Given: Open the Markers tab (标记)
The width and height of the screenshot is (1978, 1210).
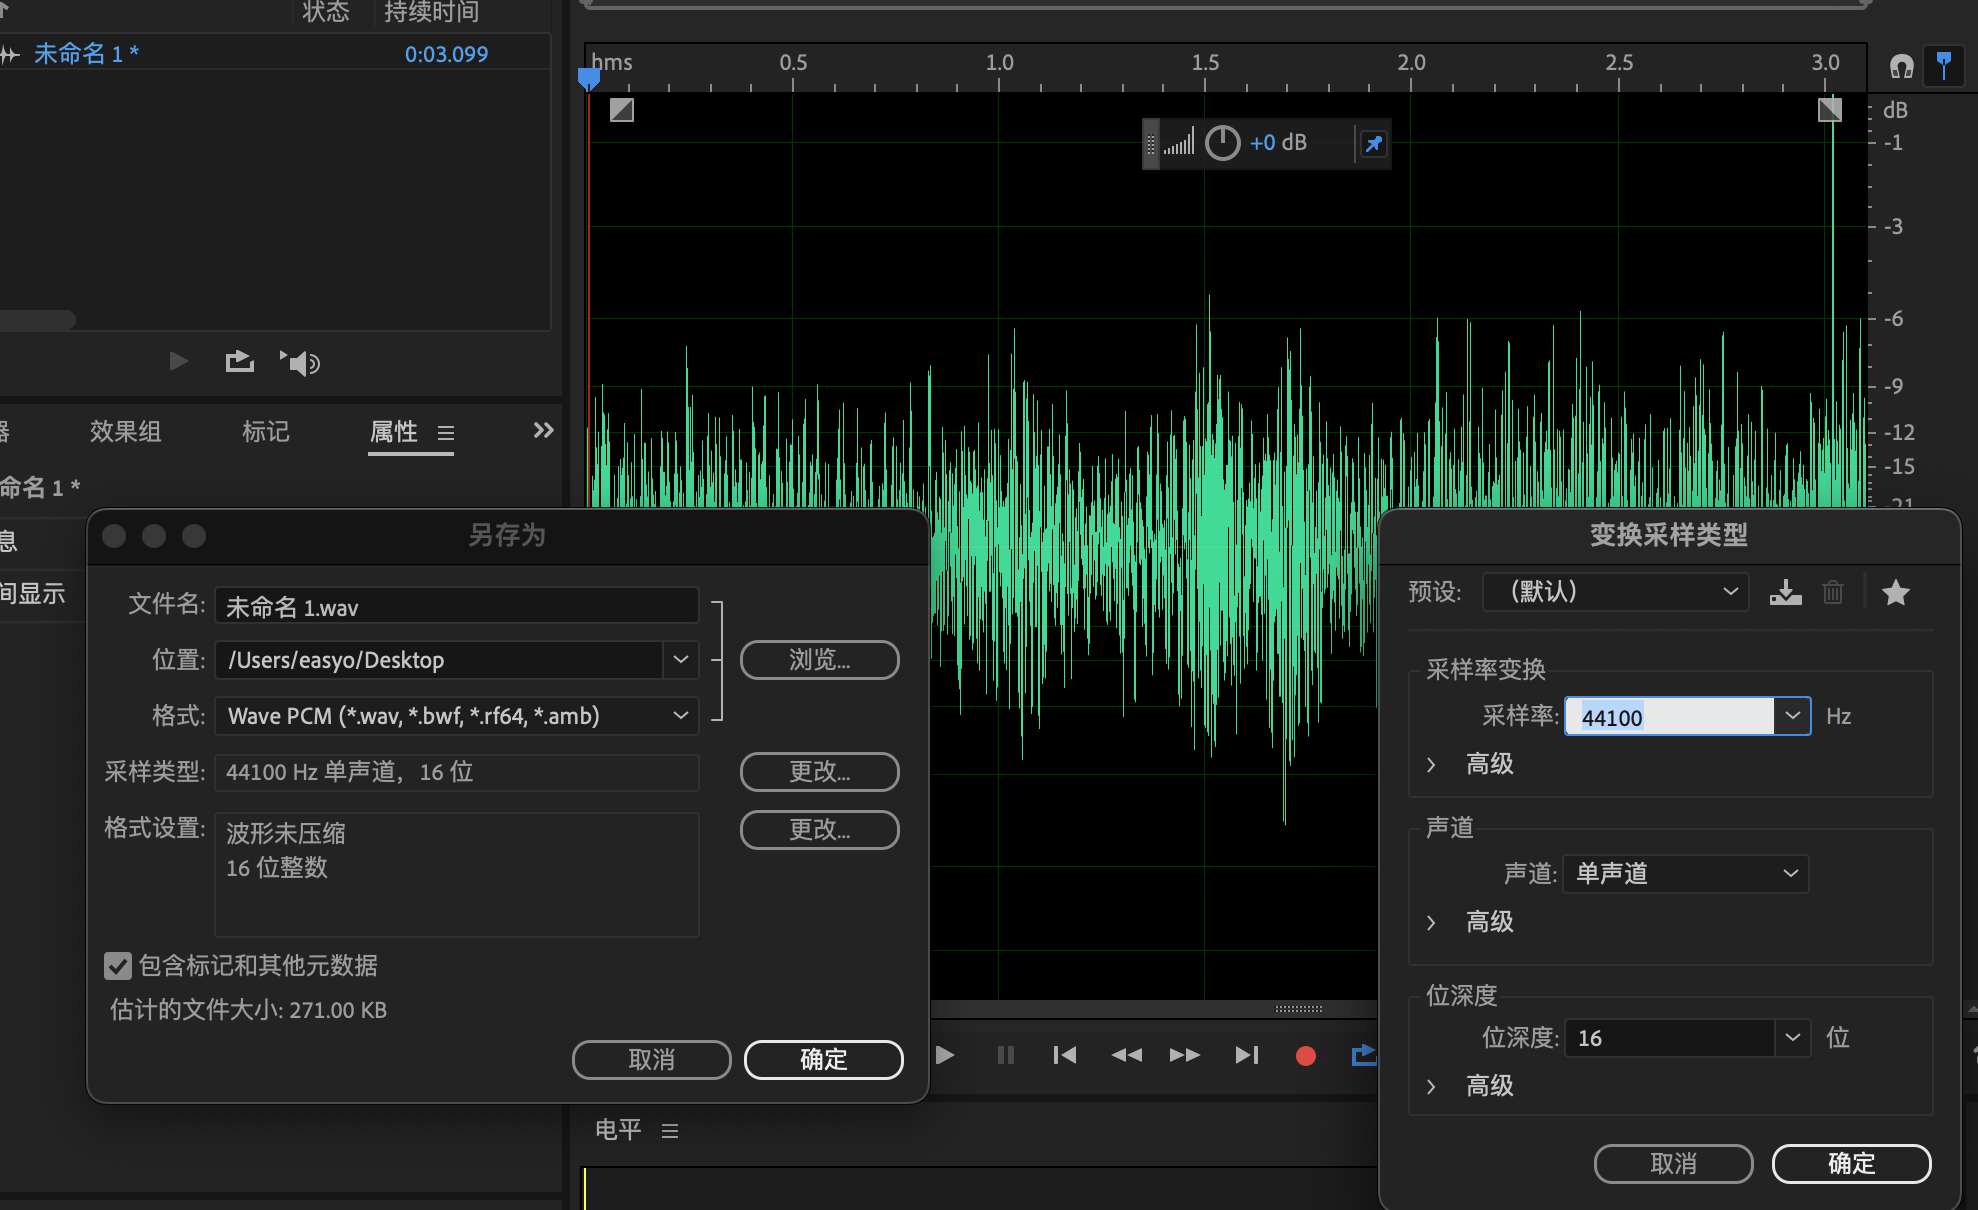Looking at the screenshot, I should 265,431.
